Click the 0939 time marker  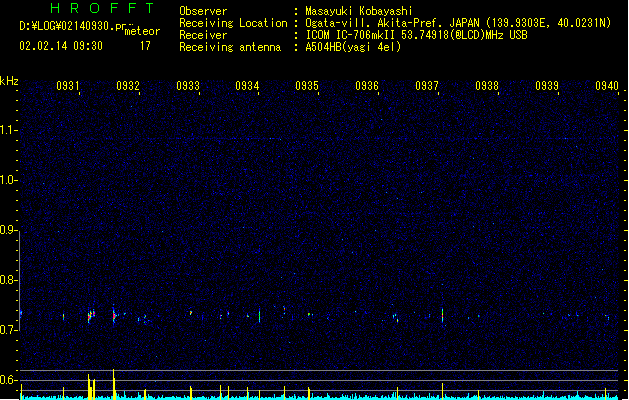coord(547,86)
